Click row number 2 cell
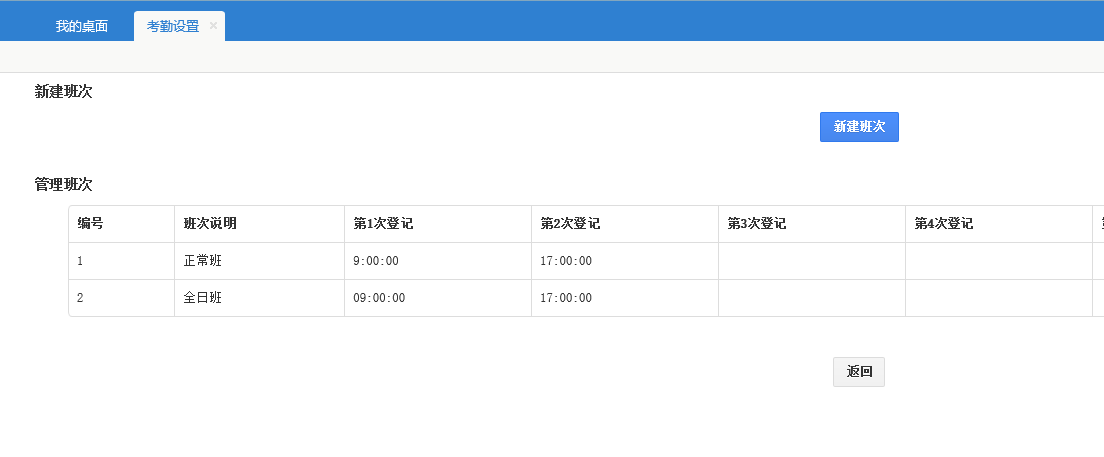This screenshot has width=1104, height=457. [x=80, y=298]
